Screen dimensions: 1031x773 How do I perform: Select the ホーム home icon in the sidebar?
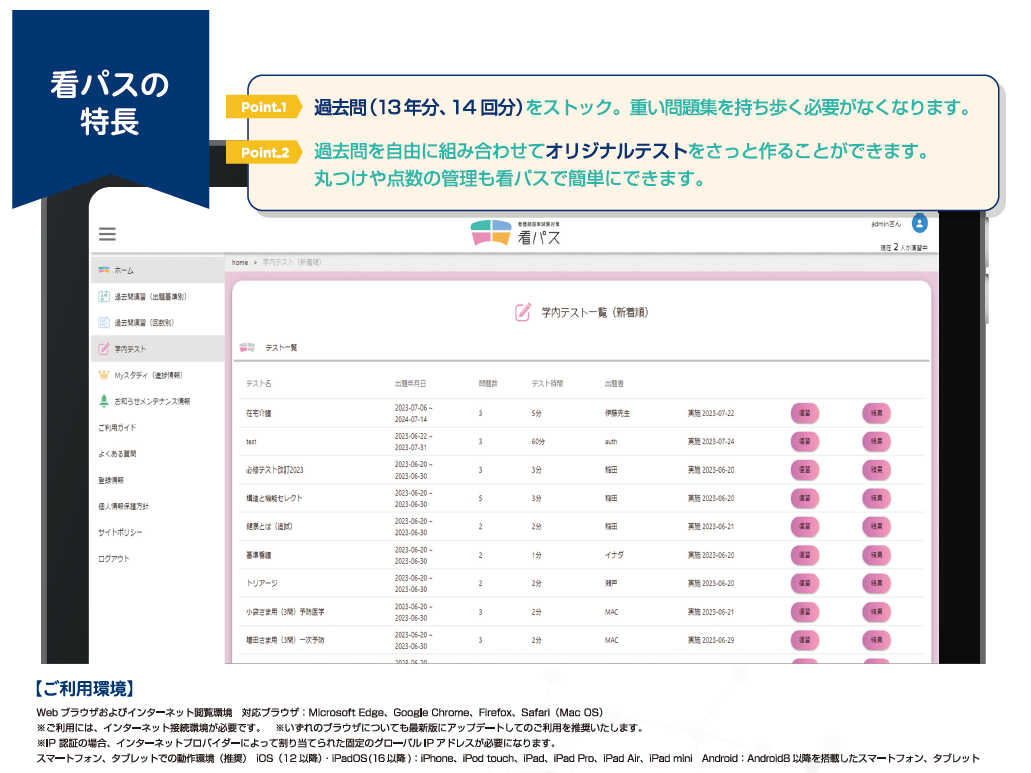[103, 270]
